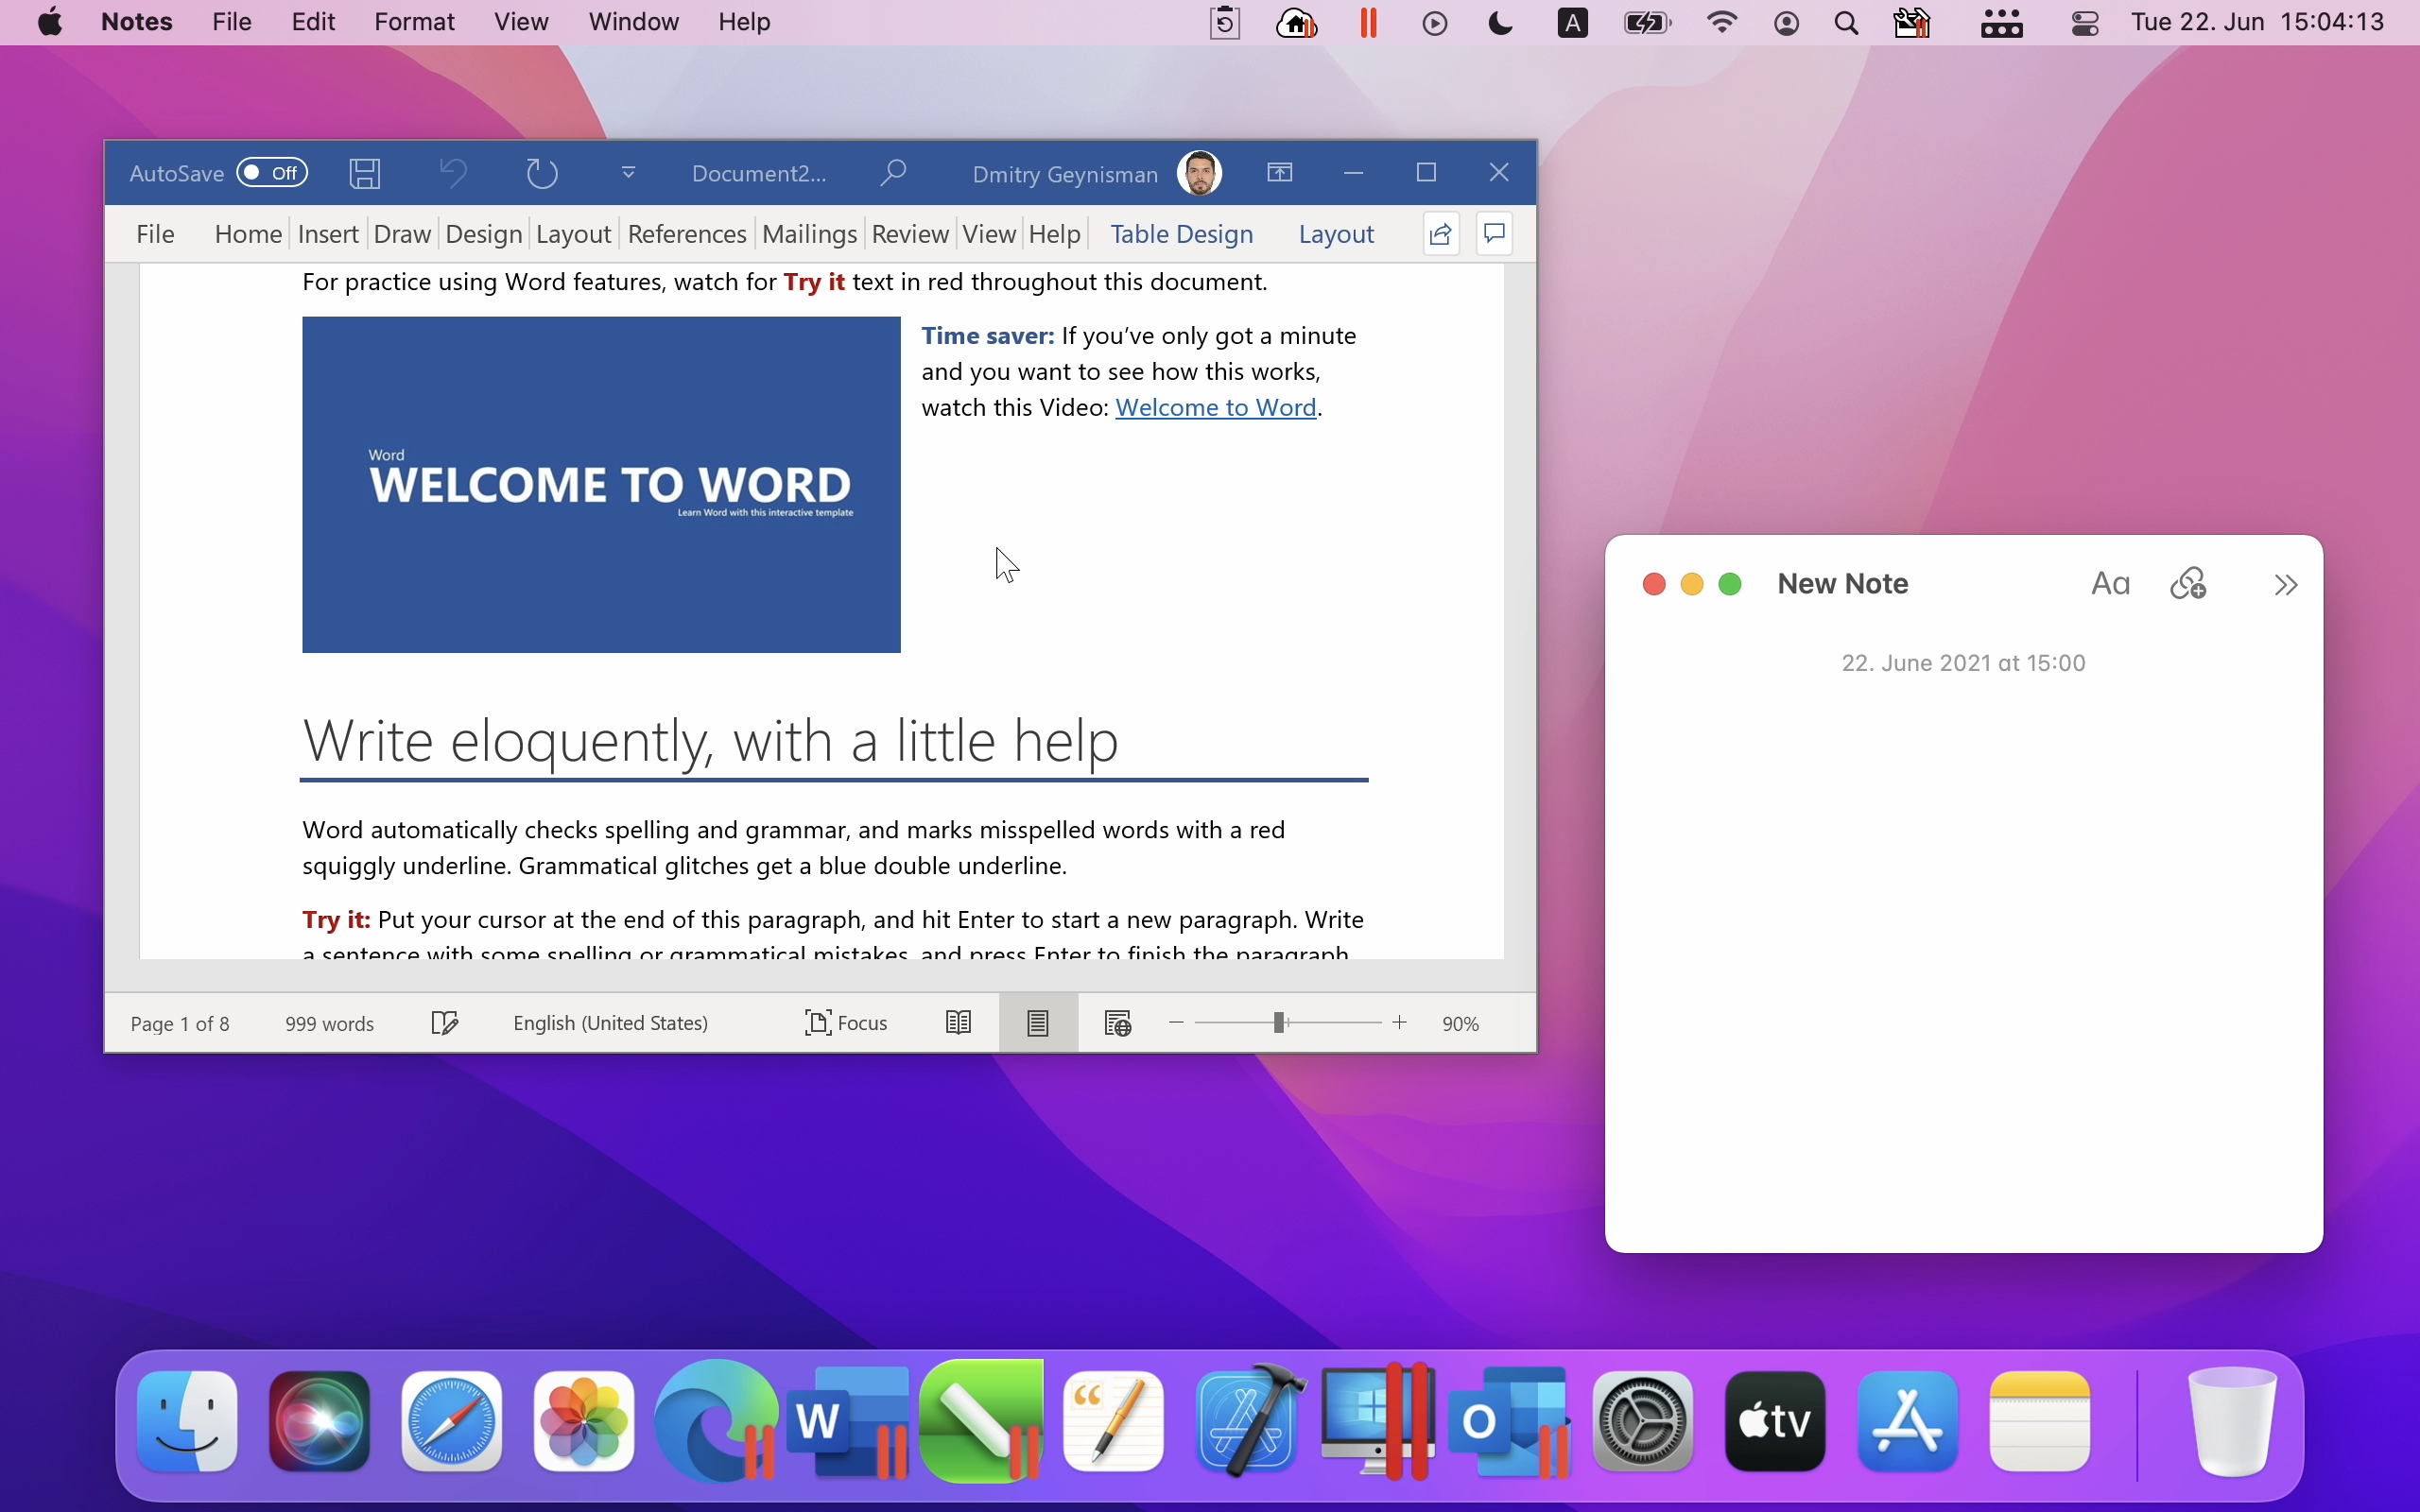Image resolution: width=2420 pixels, height=1512 pixels.
Task: Click the Notes collaboration share icon
Action: pos(2188,584)
